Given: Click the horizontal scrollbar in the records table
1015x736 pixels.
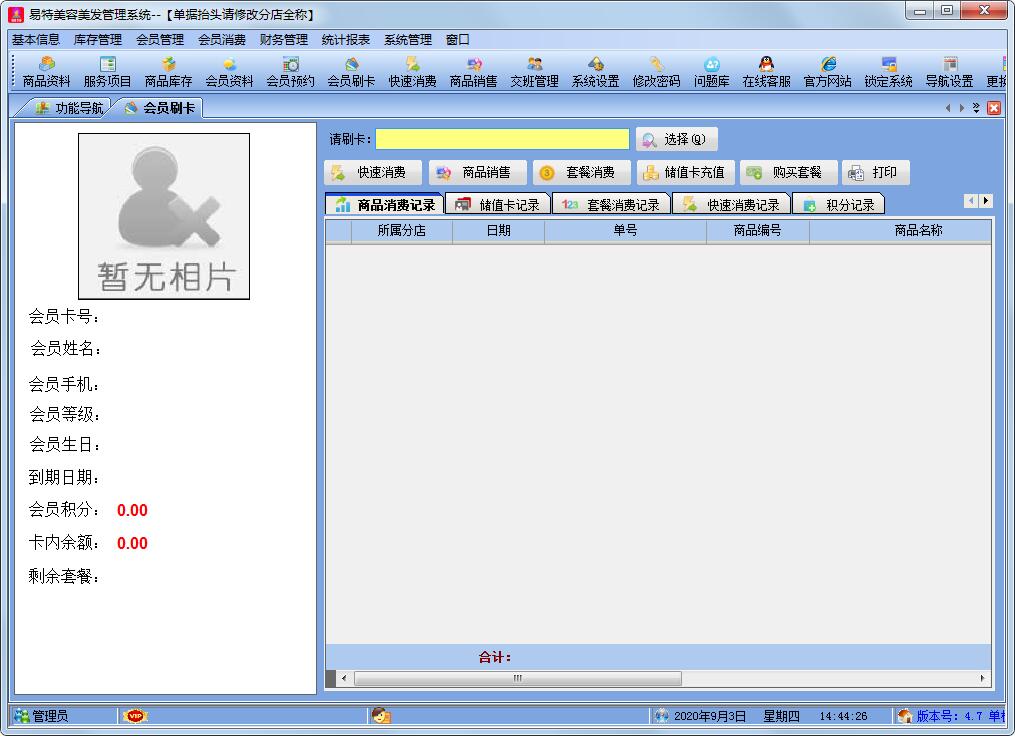Looking at the screenshot, I should tap(517, 678).
